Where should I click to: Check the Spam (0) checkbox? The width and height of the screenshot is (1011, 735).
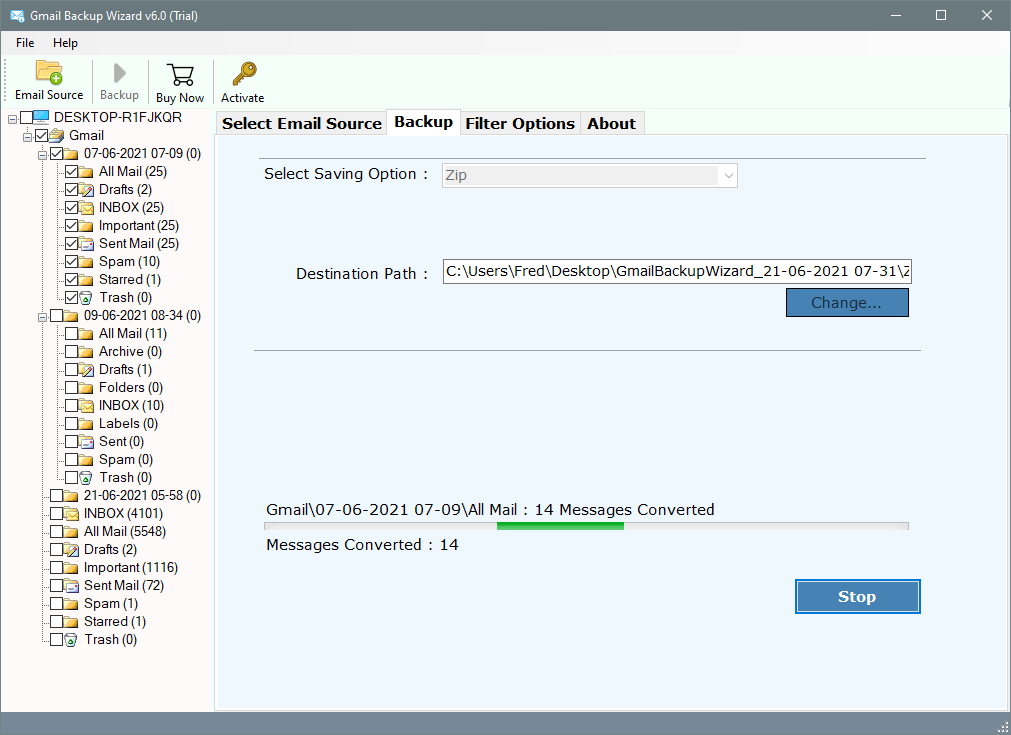click(72, 460)
